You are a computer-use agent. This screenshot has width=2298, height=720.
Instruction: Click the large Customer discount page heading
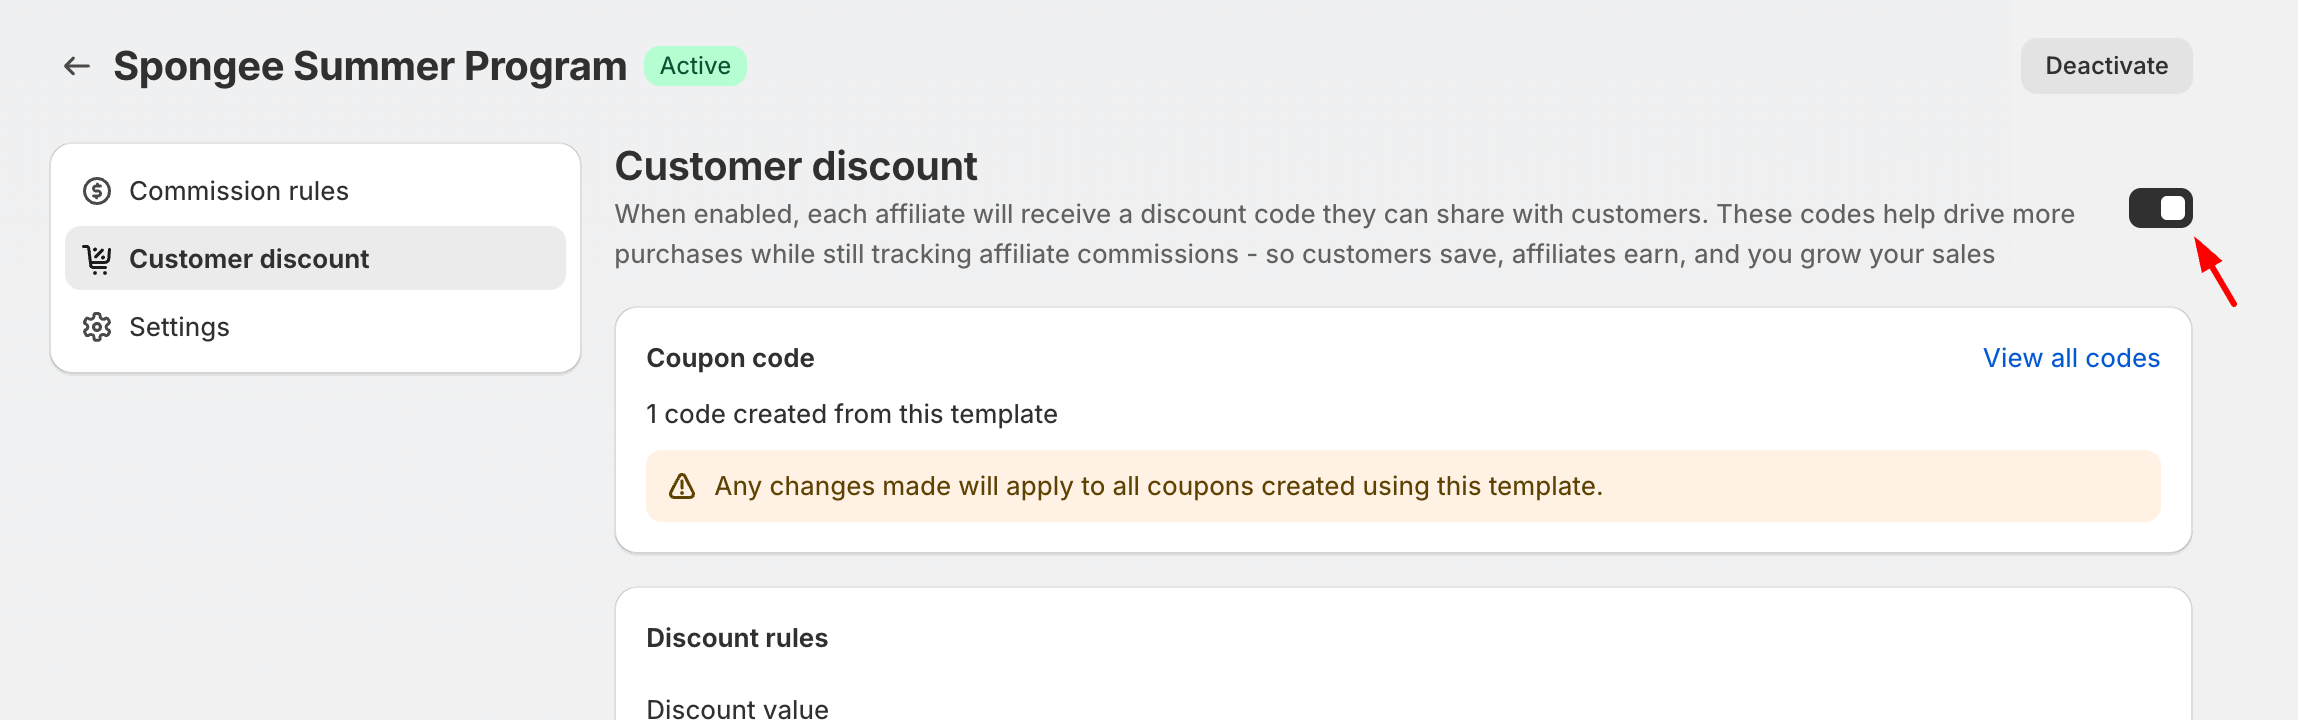coord(796,166)
